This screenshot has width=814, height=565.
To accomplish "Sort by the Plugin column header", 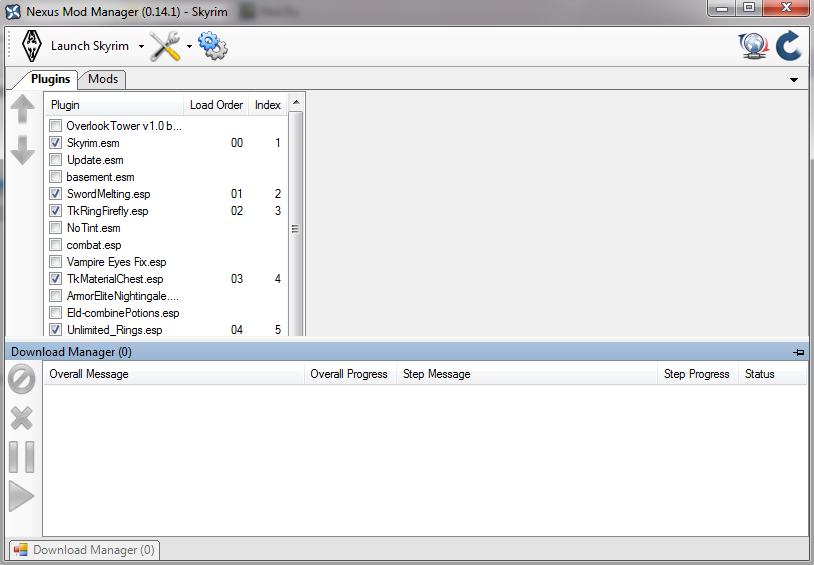I will pyautogui.click(x=114, y=105).
